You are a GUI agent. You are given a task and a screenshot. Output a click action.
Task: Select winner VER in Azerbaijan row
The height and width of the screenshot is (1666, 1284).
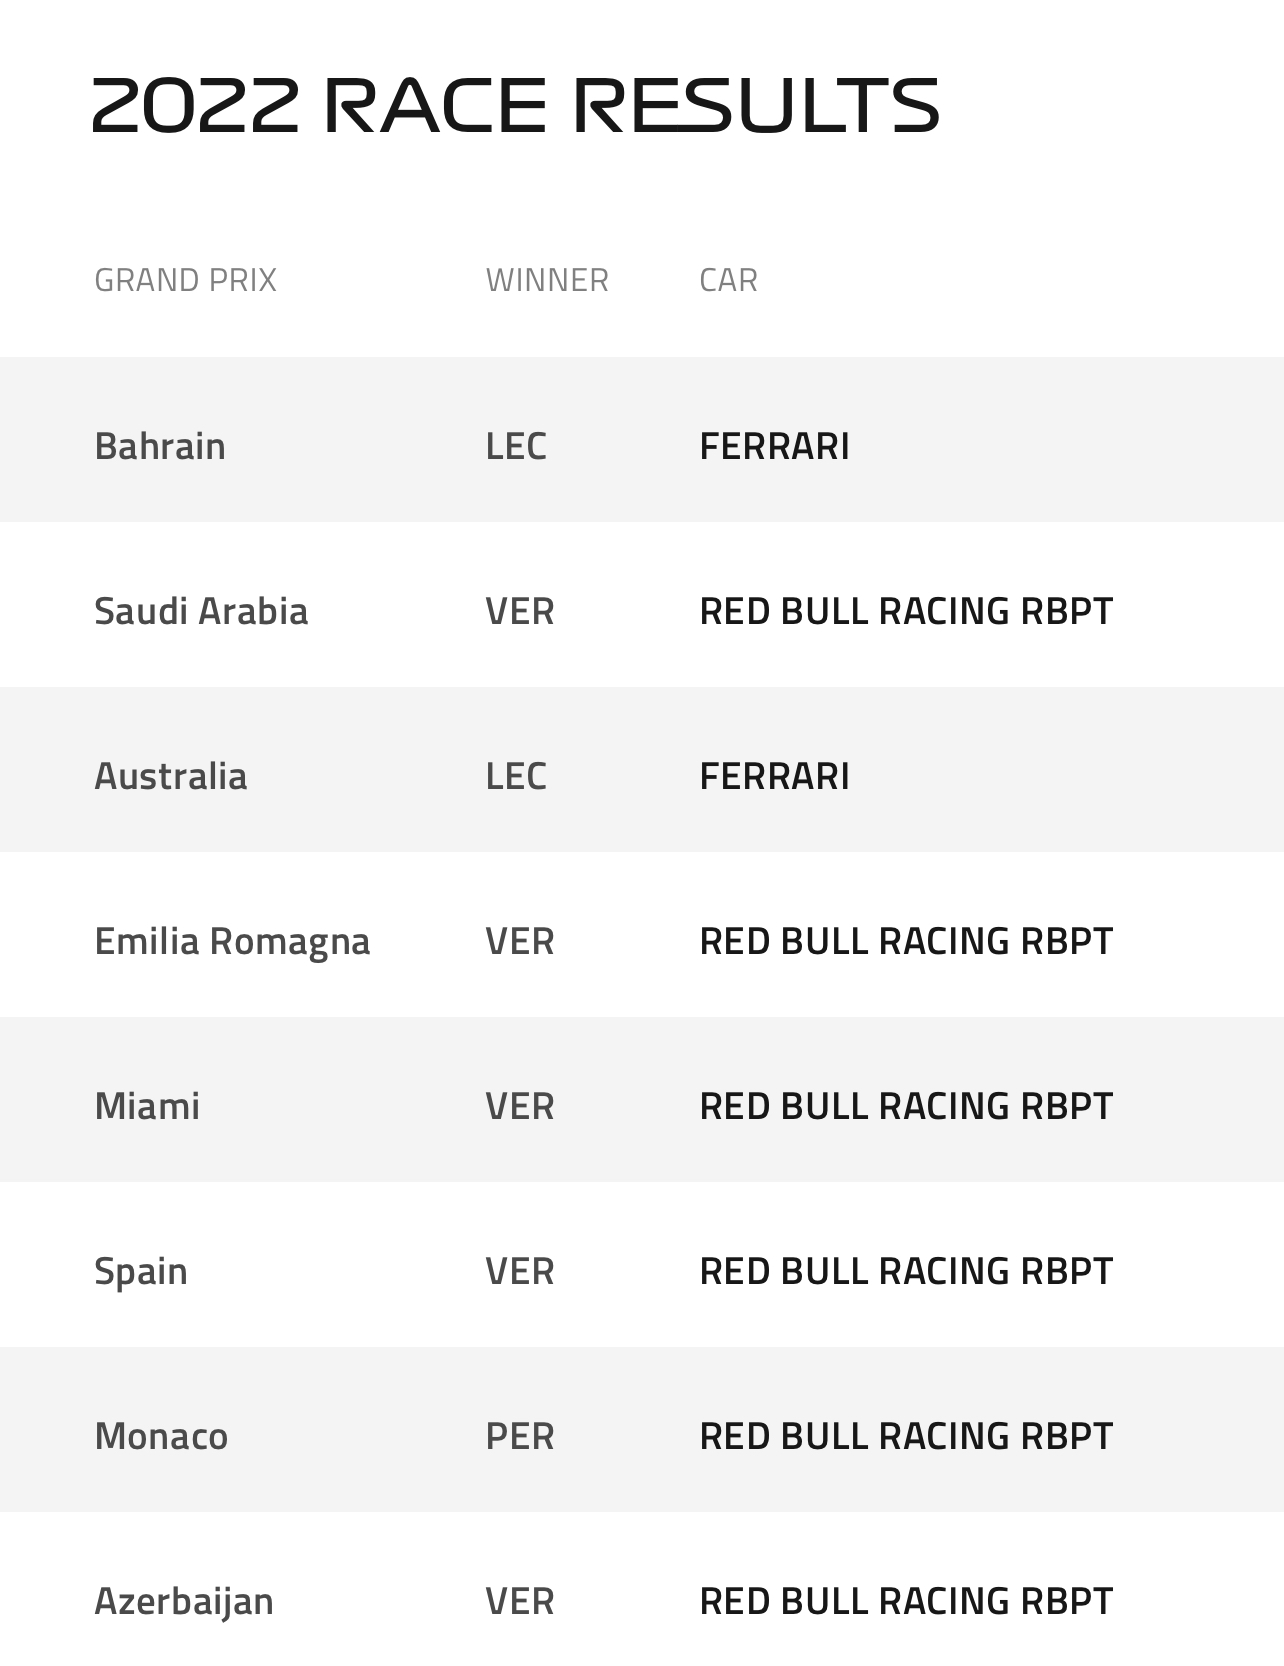(x=520, y=1601)
